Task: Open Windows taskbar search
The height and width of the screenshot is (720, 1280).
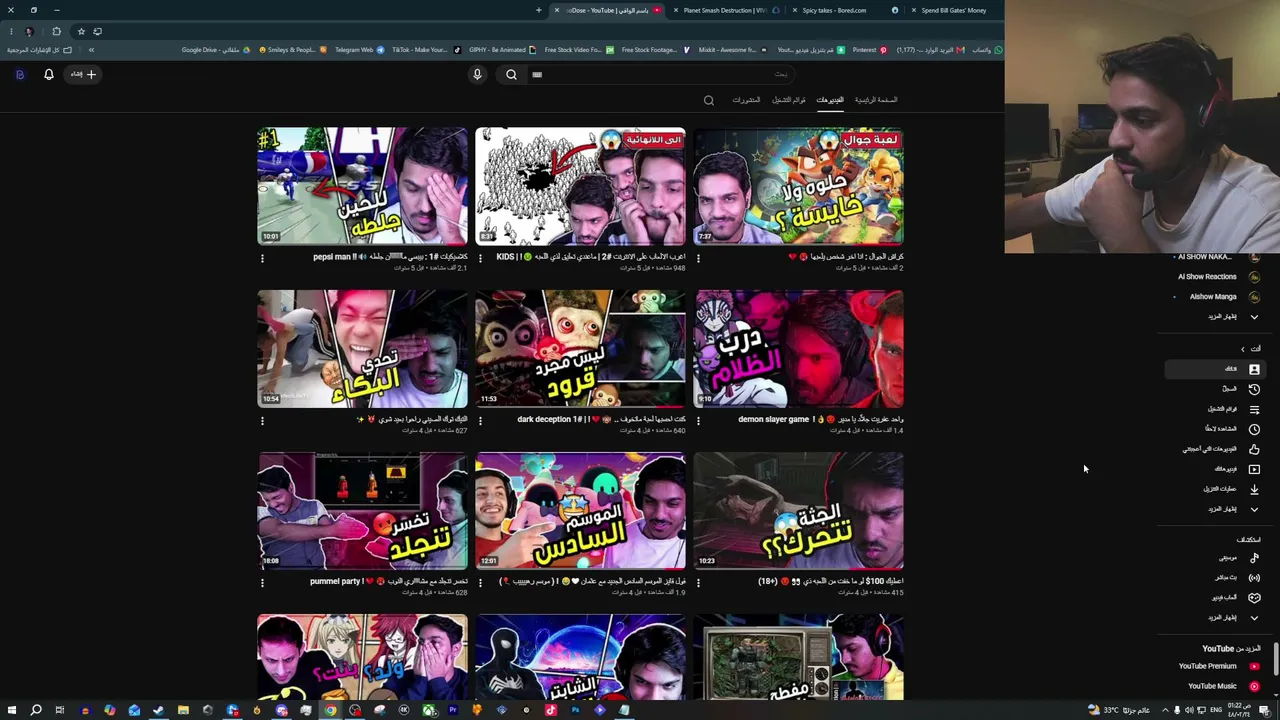Action: coord(36,710)
